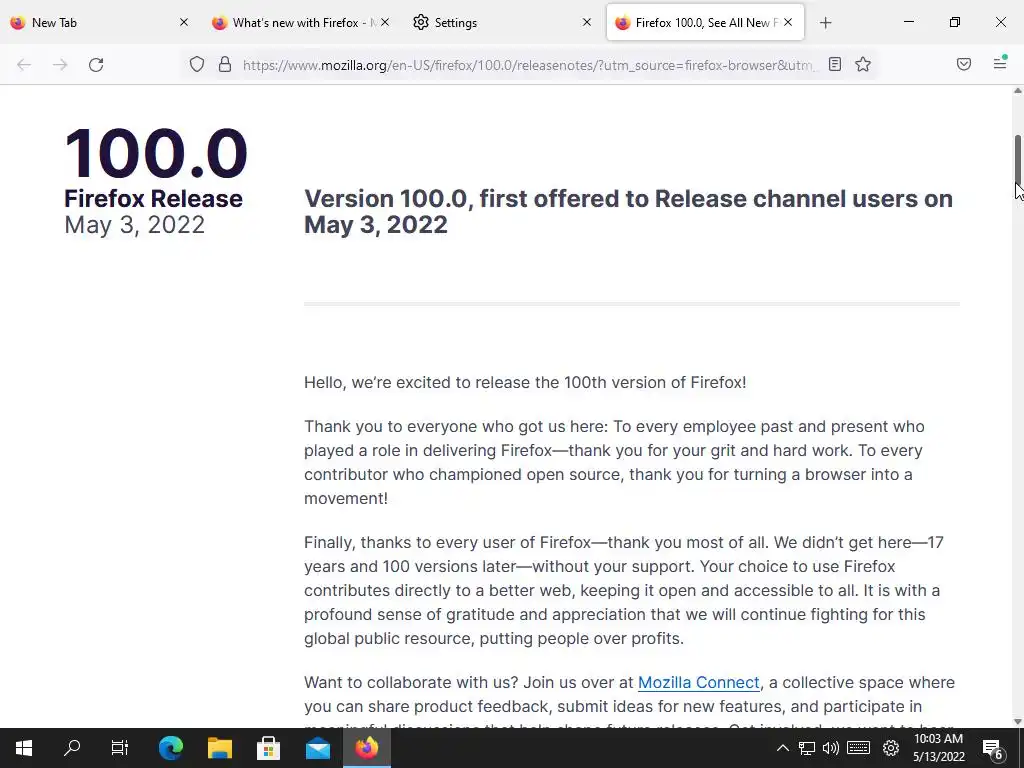
Task: Click 'Hello, we're excited to release' paragraph
Action: [525, 383]
